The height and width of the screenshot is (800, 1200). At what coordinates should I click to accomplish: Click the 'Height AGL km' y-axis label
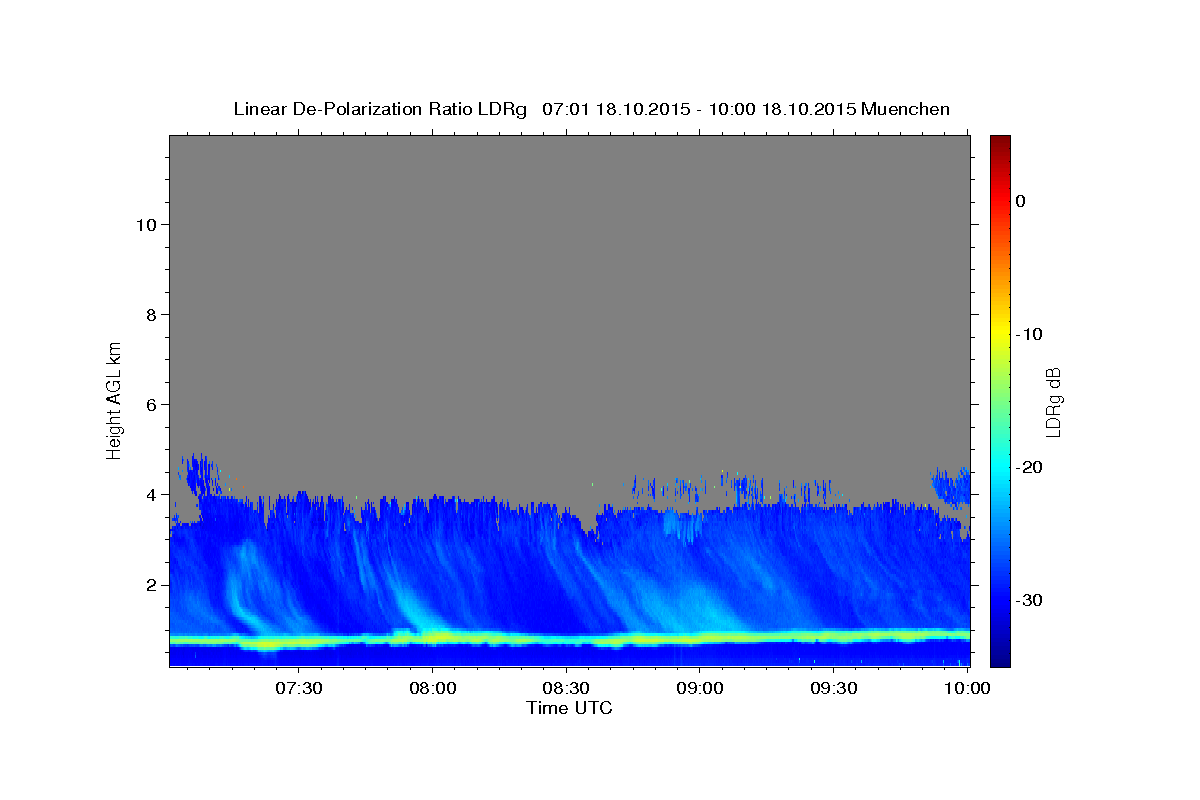coord(114,400)
